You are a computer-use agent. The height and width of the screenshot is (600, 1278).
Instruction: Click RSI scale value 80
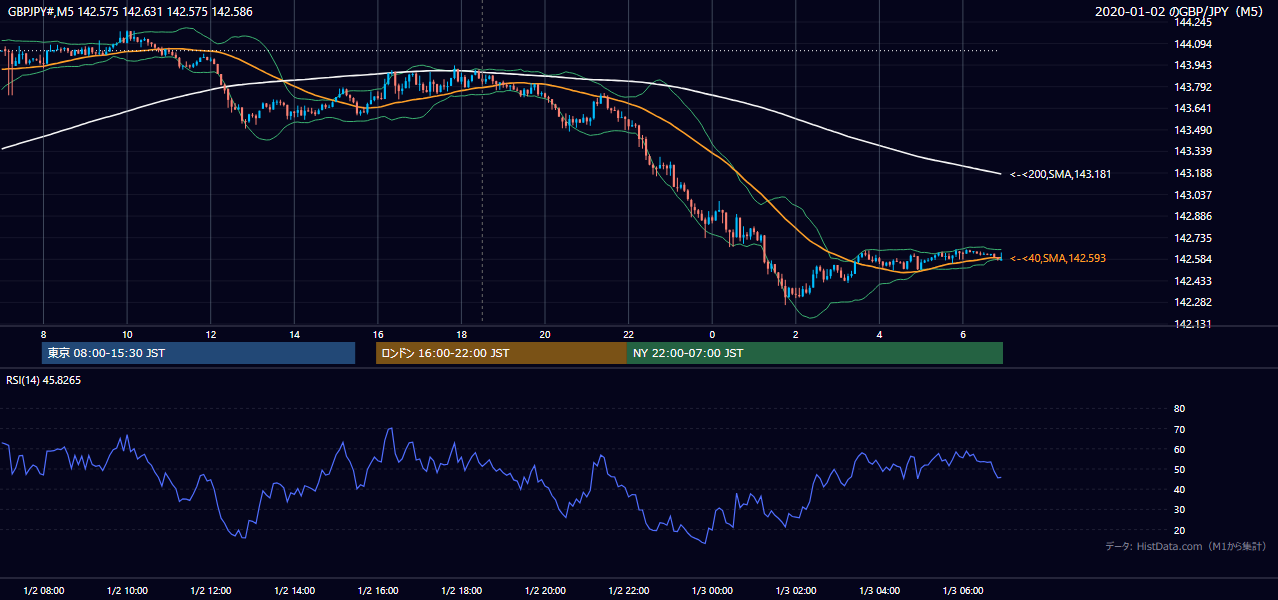click(1179, 409)
